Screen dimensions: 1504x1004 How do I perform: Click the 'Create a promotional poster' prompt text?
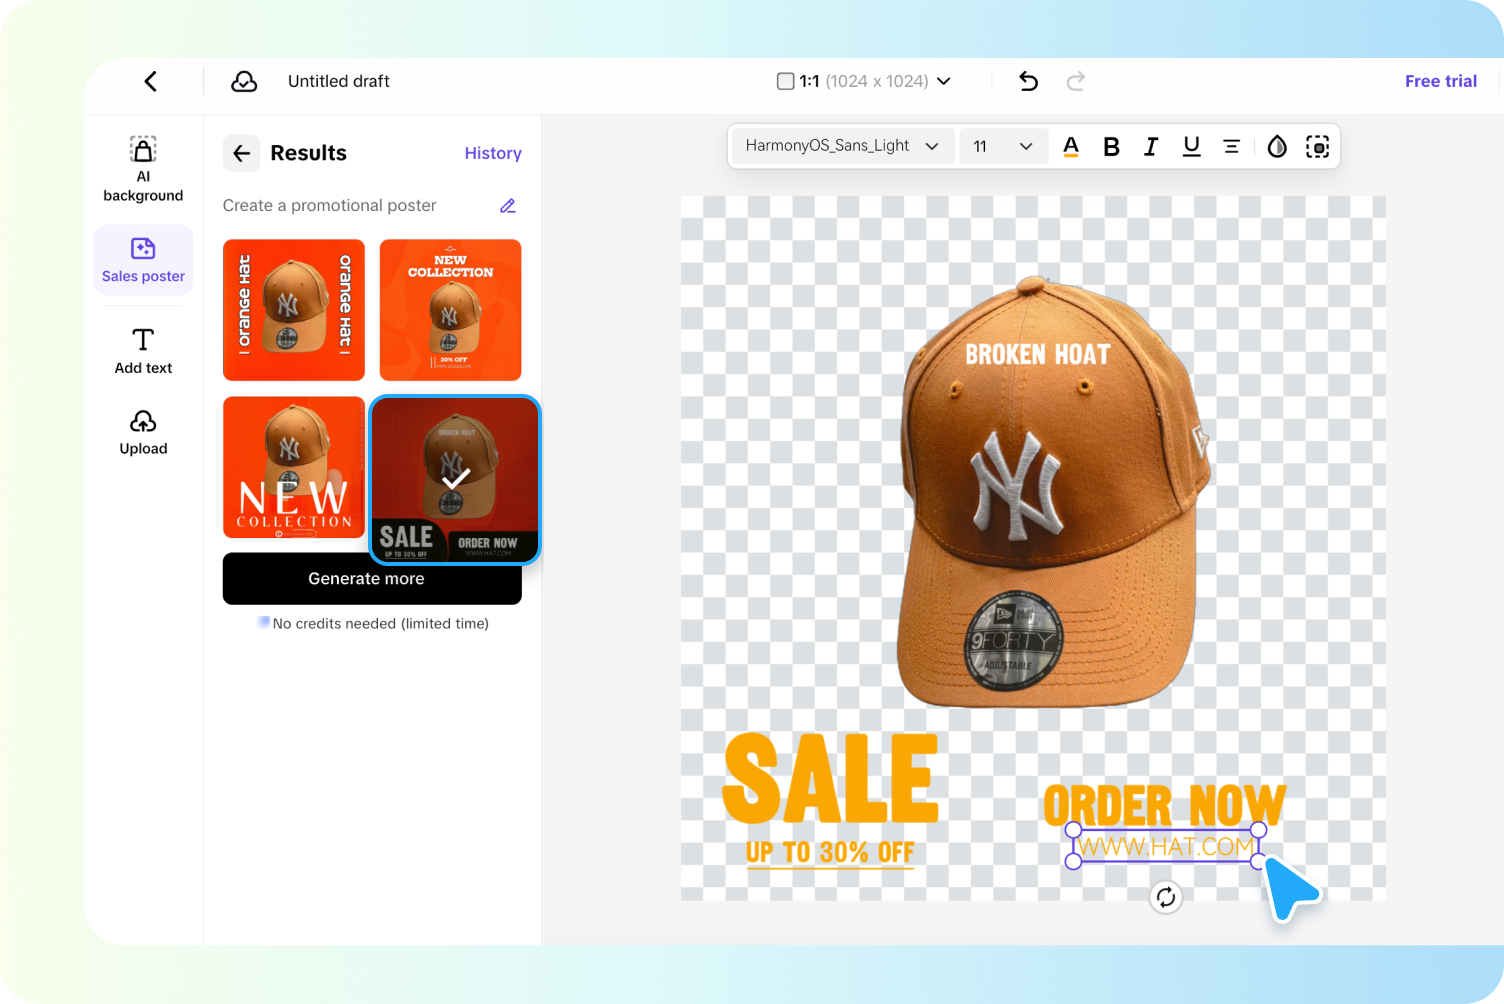329,205
